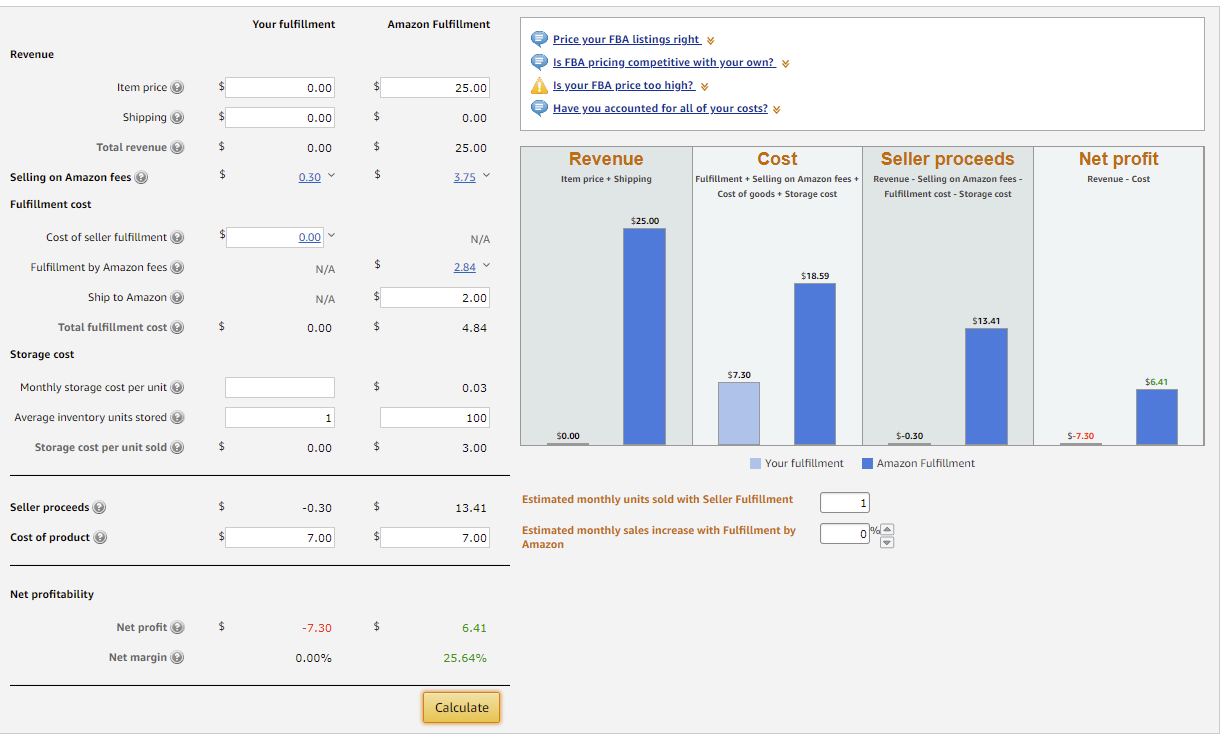
Task: Click help icon for Cost of seller fulfillment
Action: pos(178,238)
